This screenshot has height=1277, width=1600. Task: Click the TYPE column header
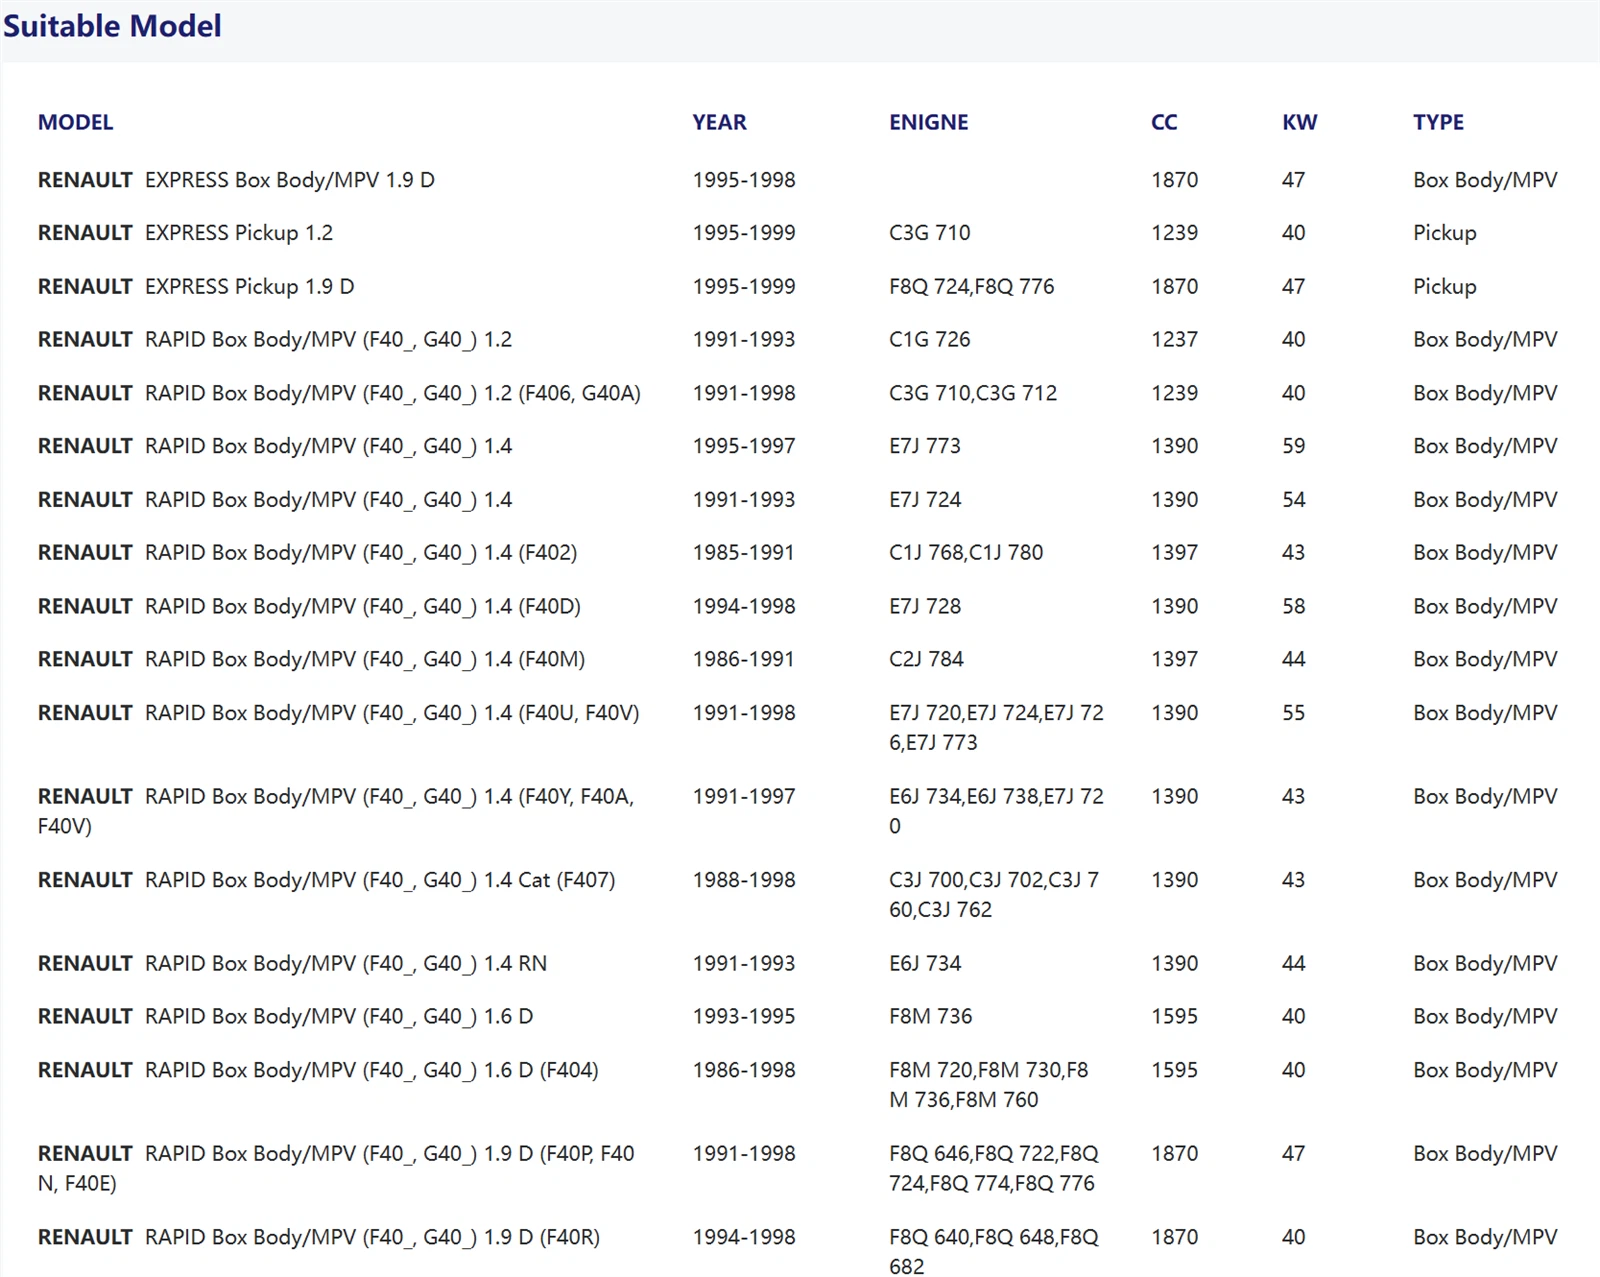(x=1438, y=122)
